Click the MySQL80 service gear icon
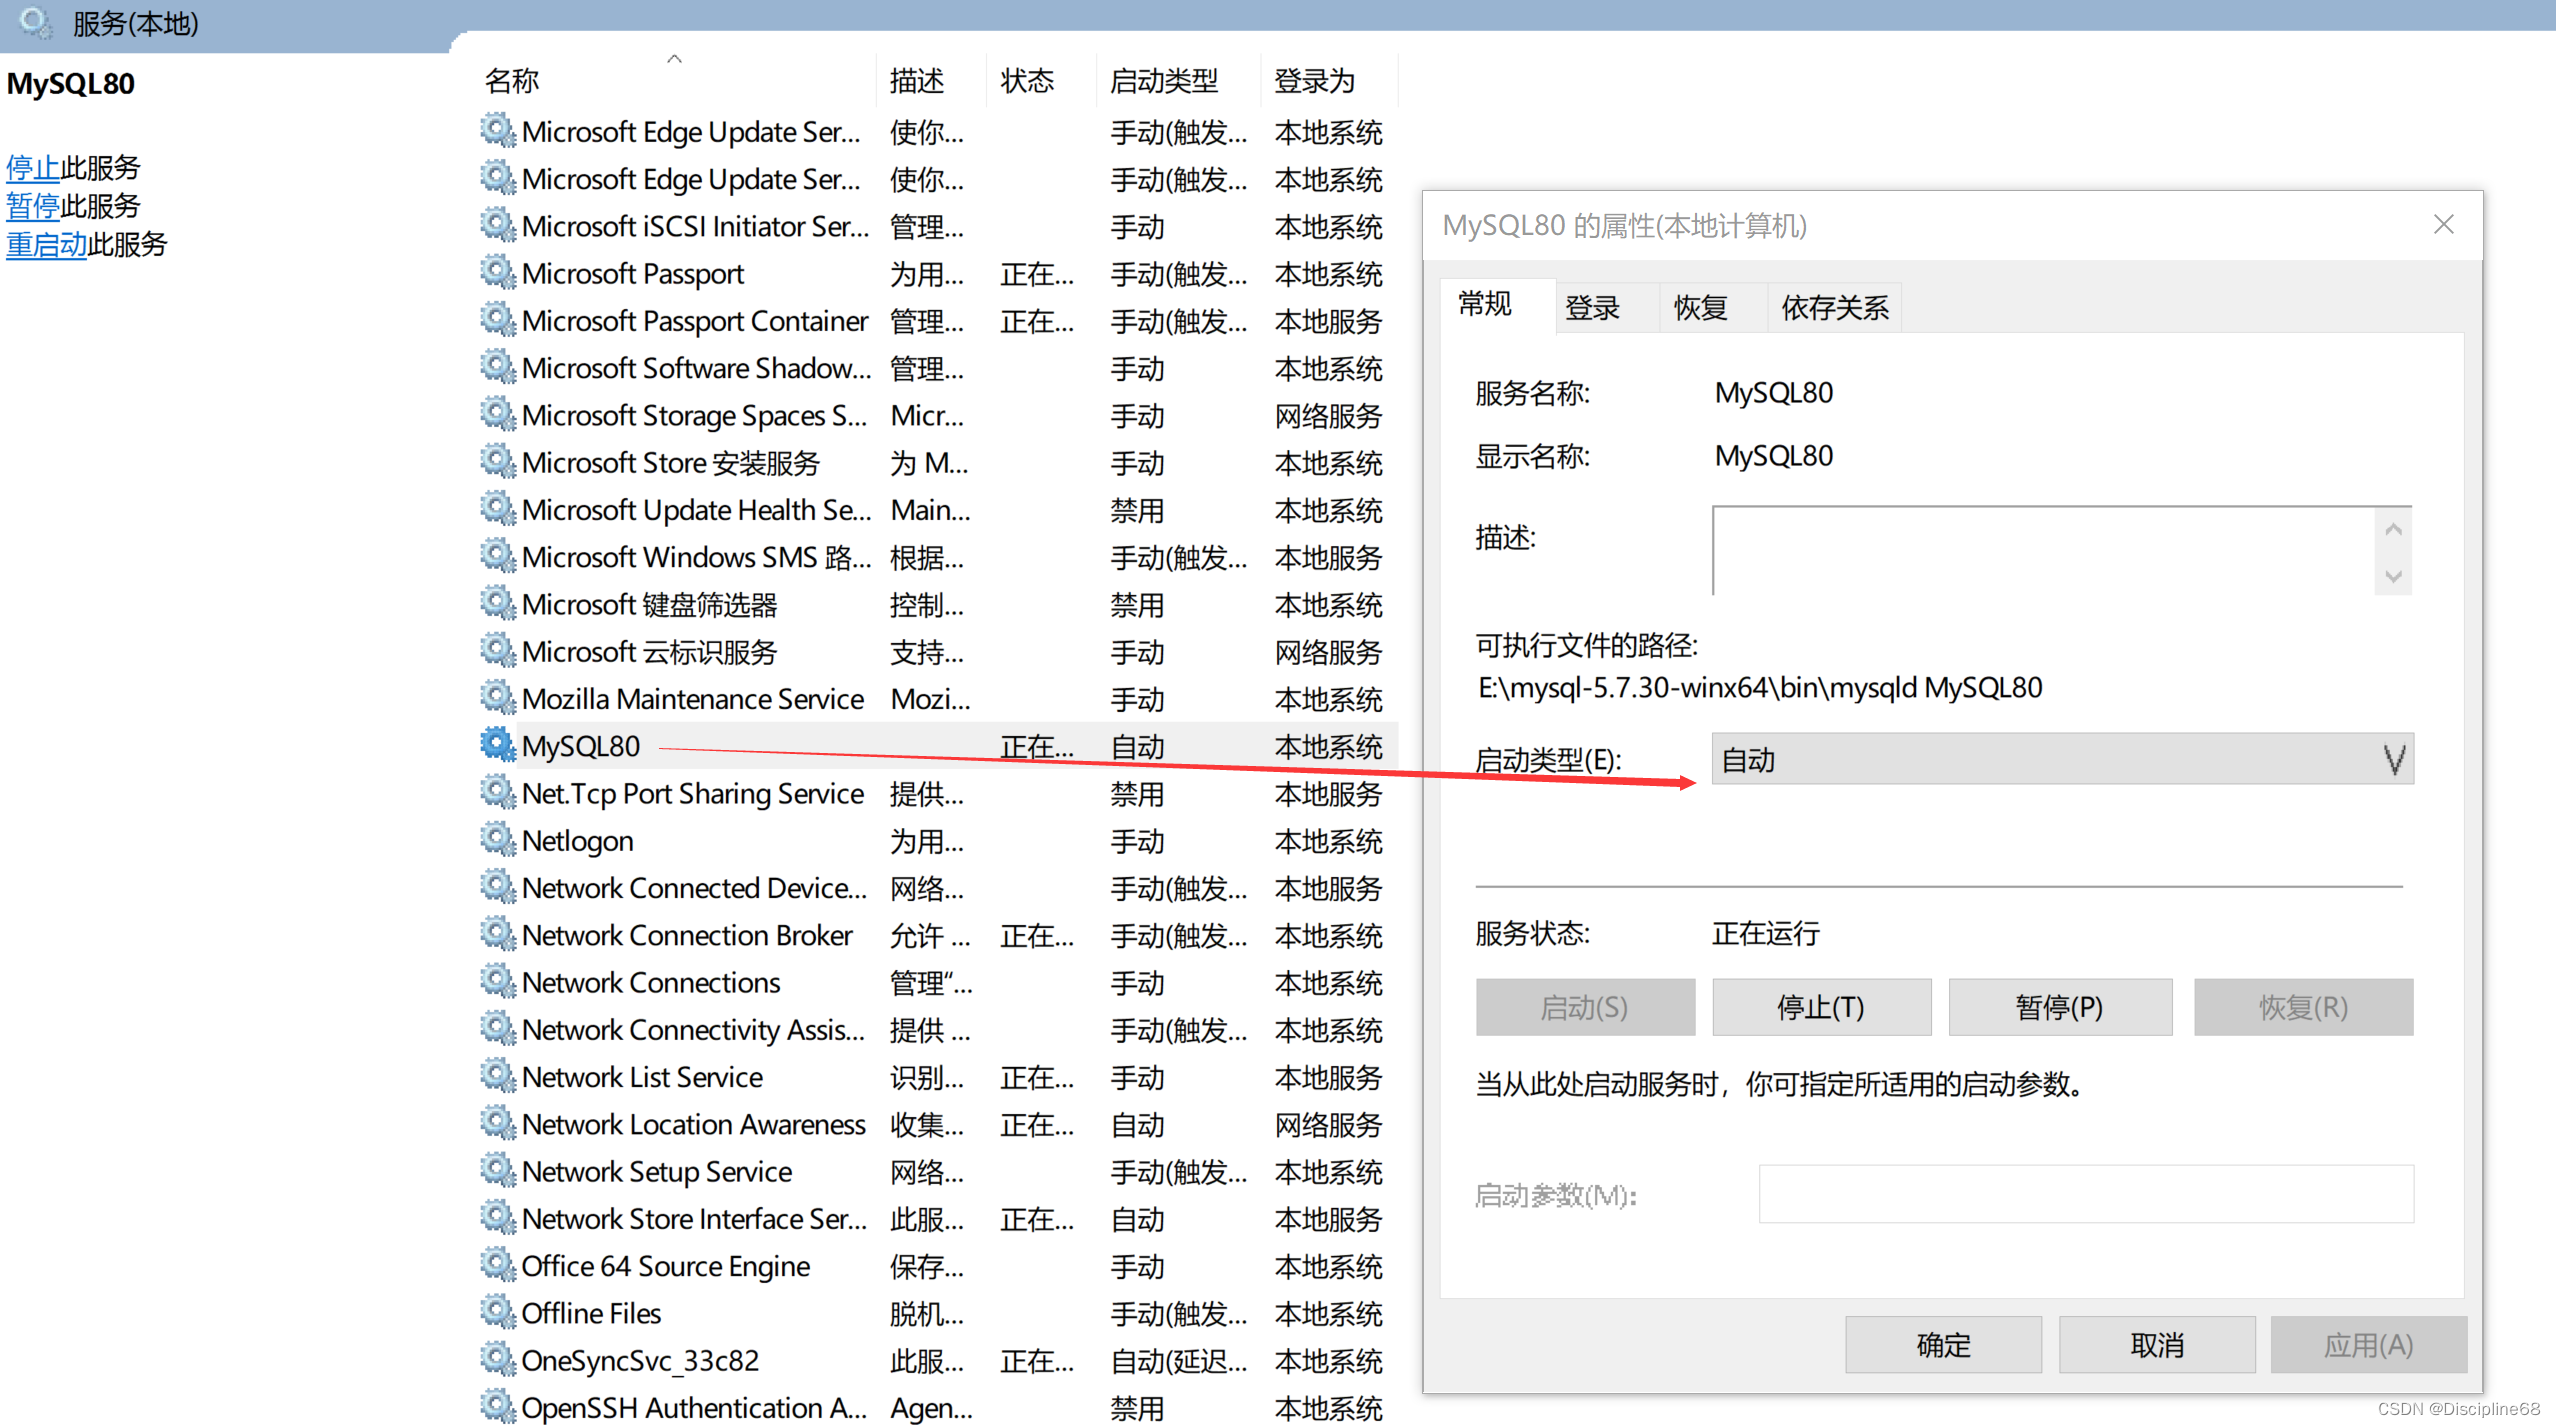The height and width of the screenshot is (1427, 2556). (x=497, y=745)
